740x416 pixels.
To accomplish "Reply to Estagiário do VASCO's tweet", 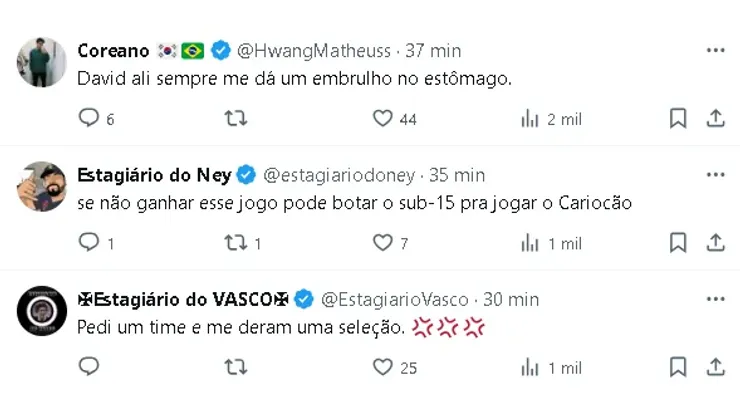I will click(x=89, y=367).
